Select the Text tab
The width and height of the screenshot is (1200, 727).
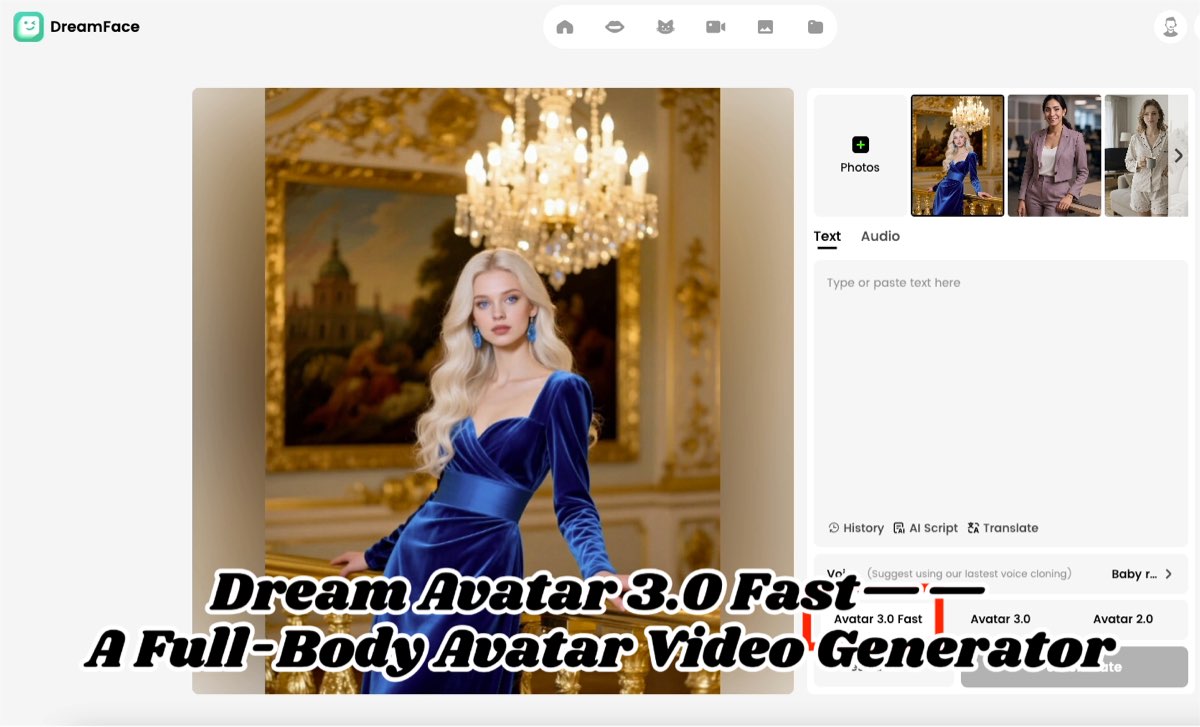[x=827, y=236]
